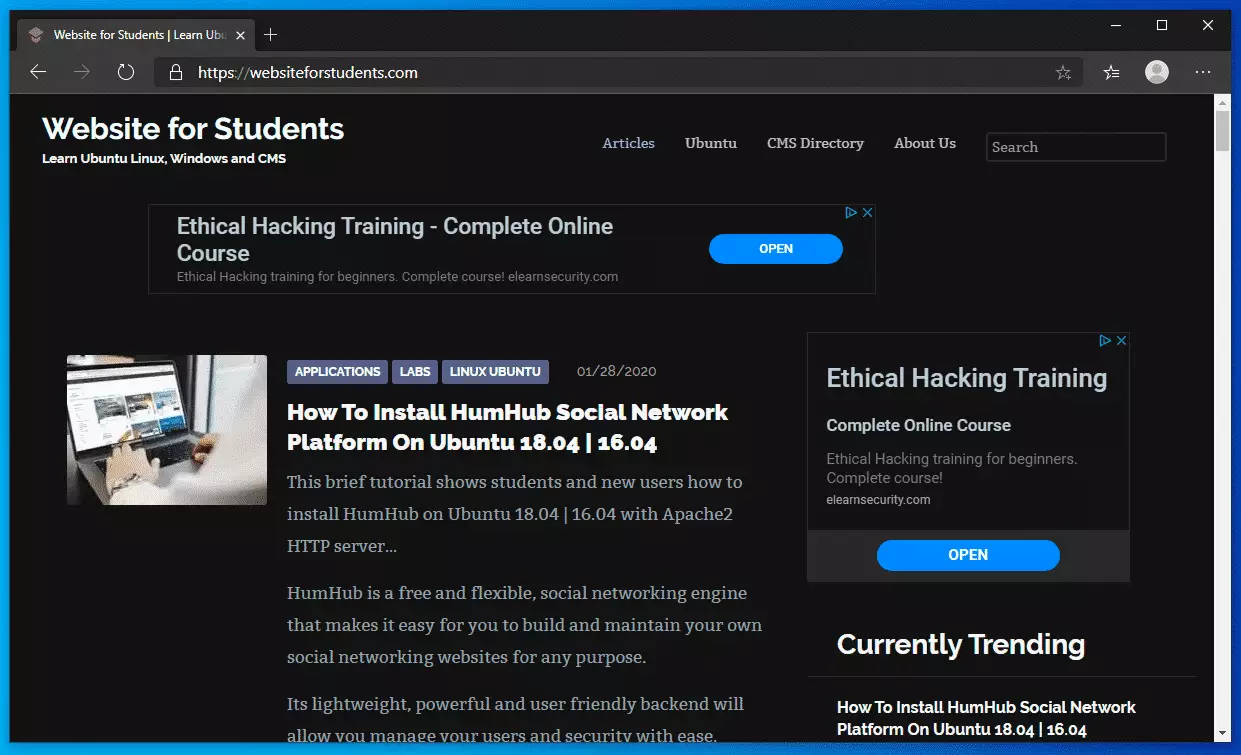Open browser settings and more menu
Viewport: 1241px width, 755px height.
pyautogui.click(x=1203, y=72)
